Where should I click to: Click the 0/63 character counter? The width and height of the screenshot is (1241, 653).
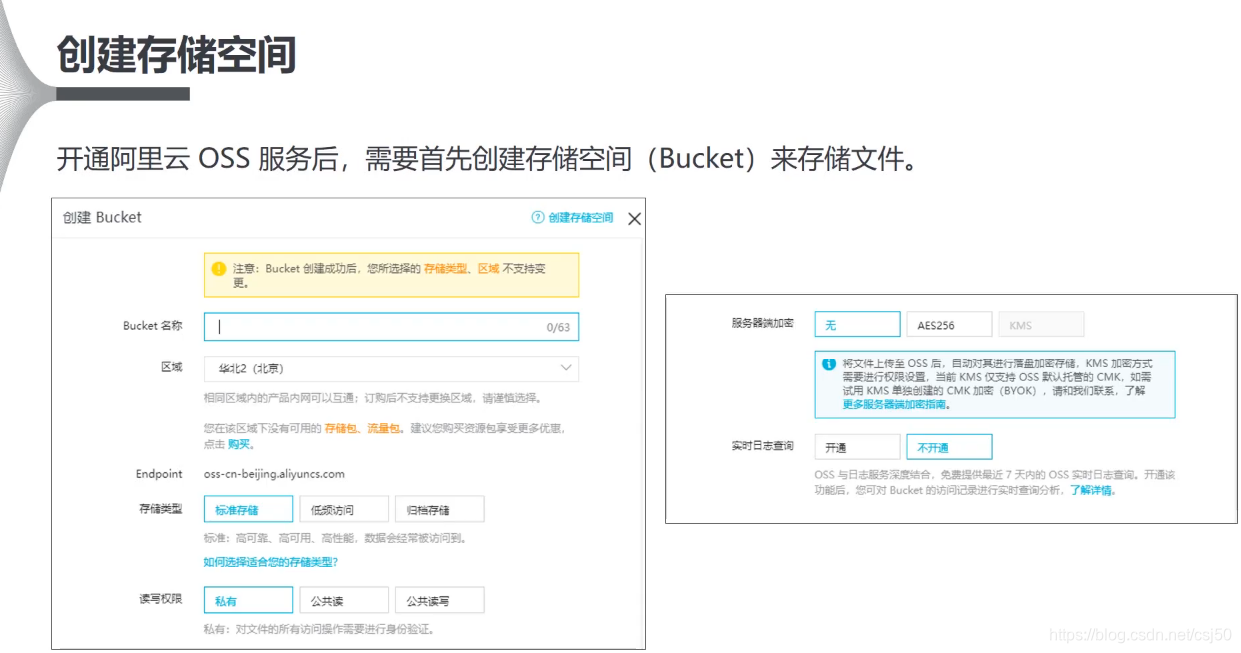pos(557,327)
